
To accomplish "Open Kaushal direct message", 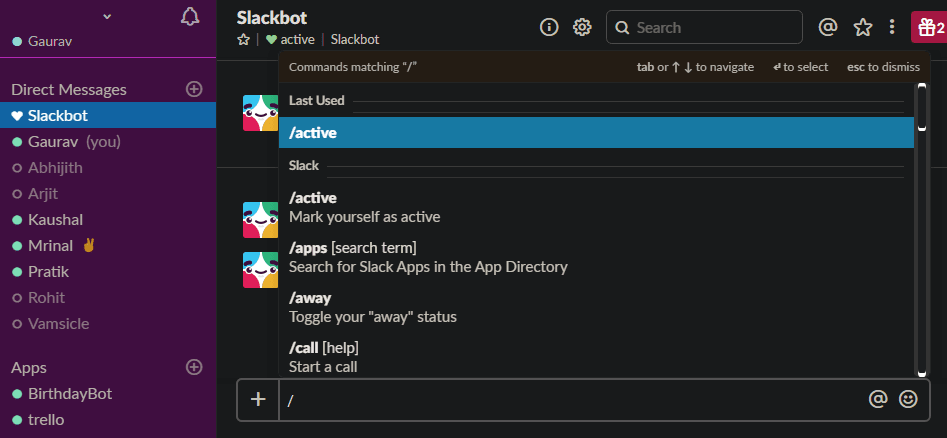I will pos(108,220).
